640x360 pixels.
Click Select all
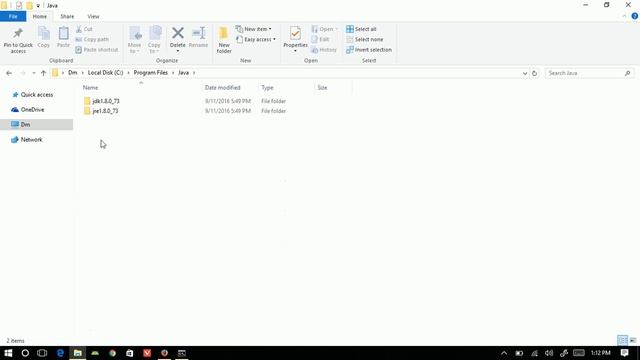coord(361,29)
